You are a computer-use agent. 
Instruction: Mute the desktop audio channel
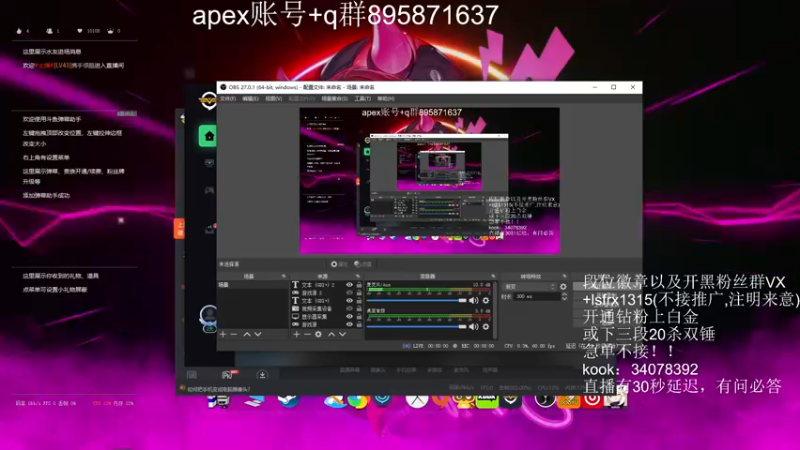tap(473, 327)
